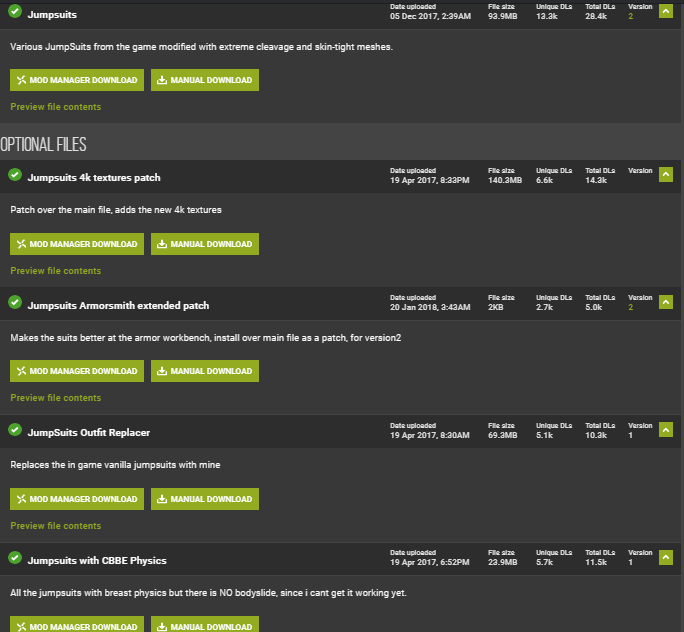684x632 pixels.
Task: Click the total downloads 11.5k value
Action: [x=596, y=562]
